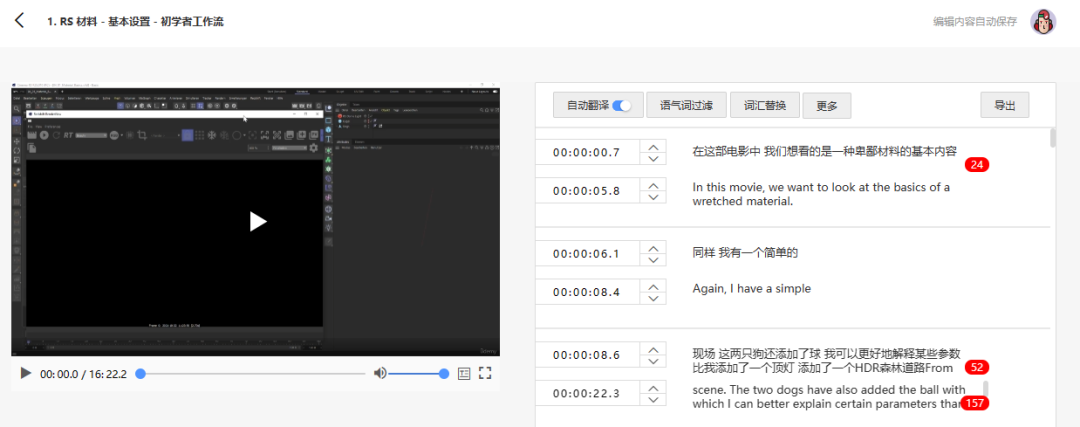Screen dimensions: 1080x427
Task: Open the user avatar menu
Action: (x=1043, y=22)
